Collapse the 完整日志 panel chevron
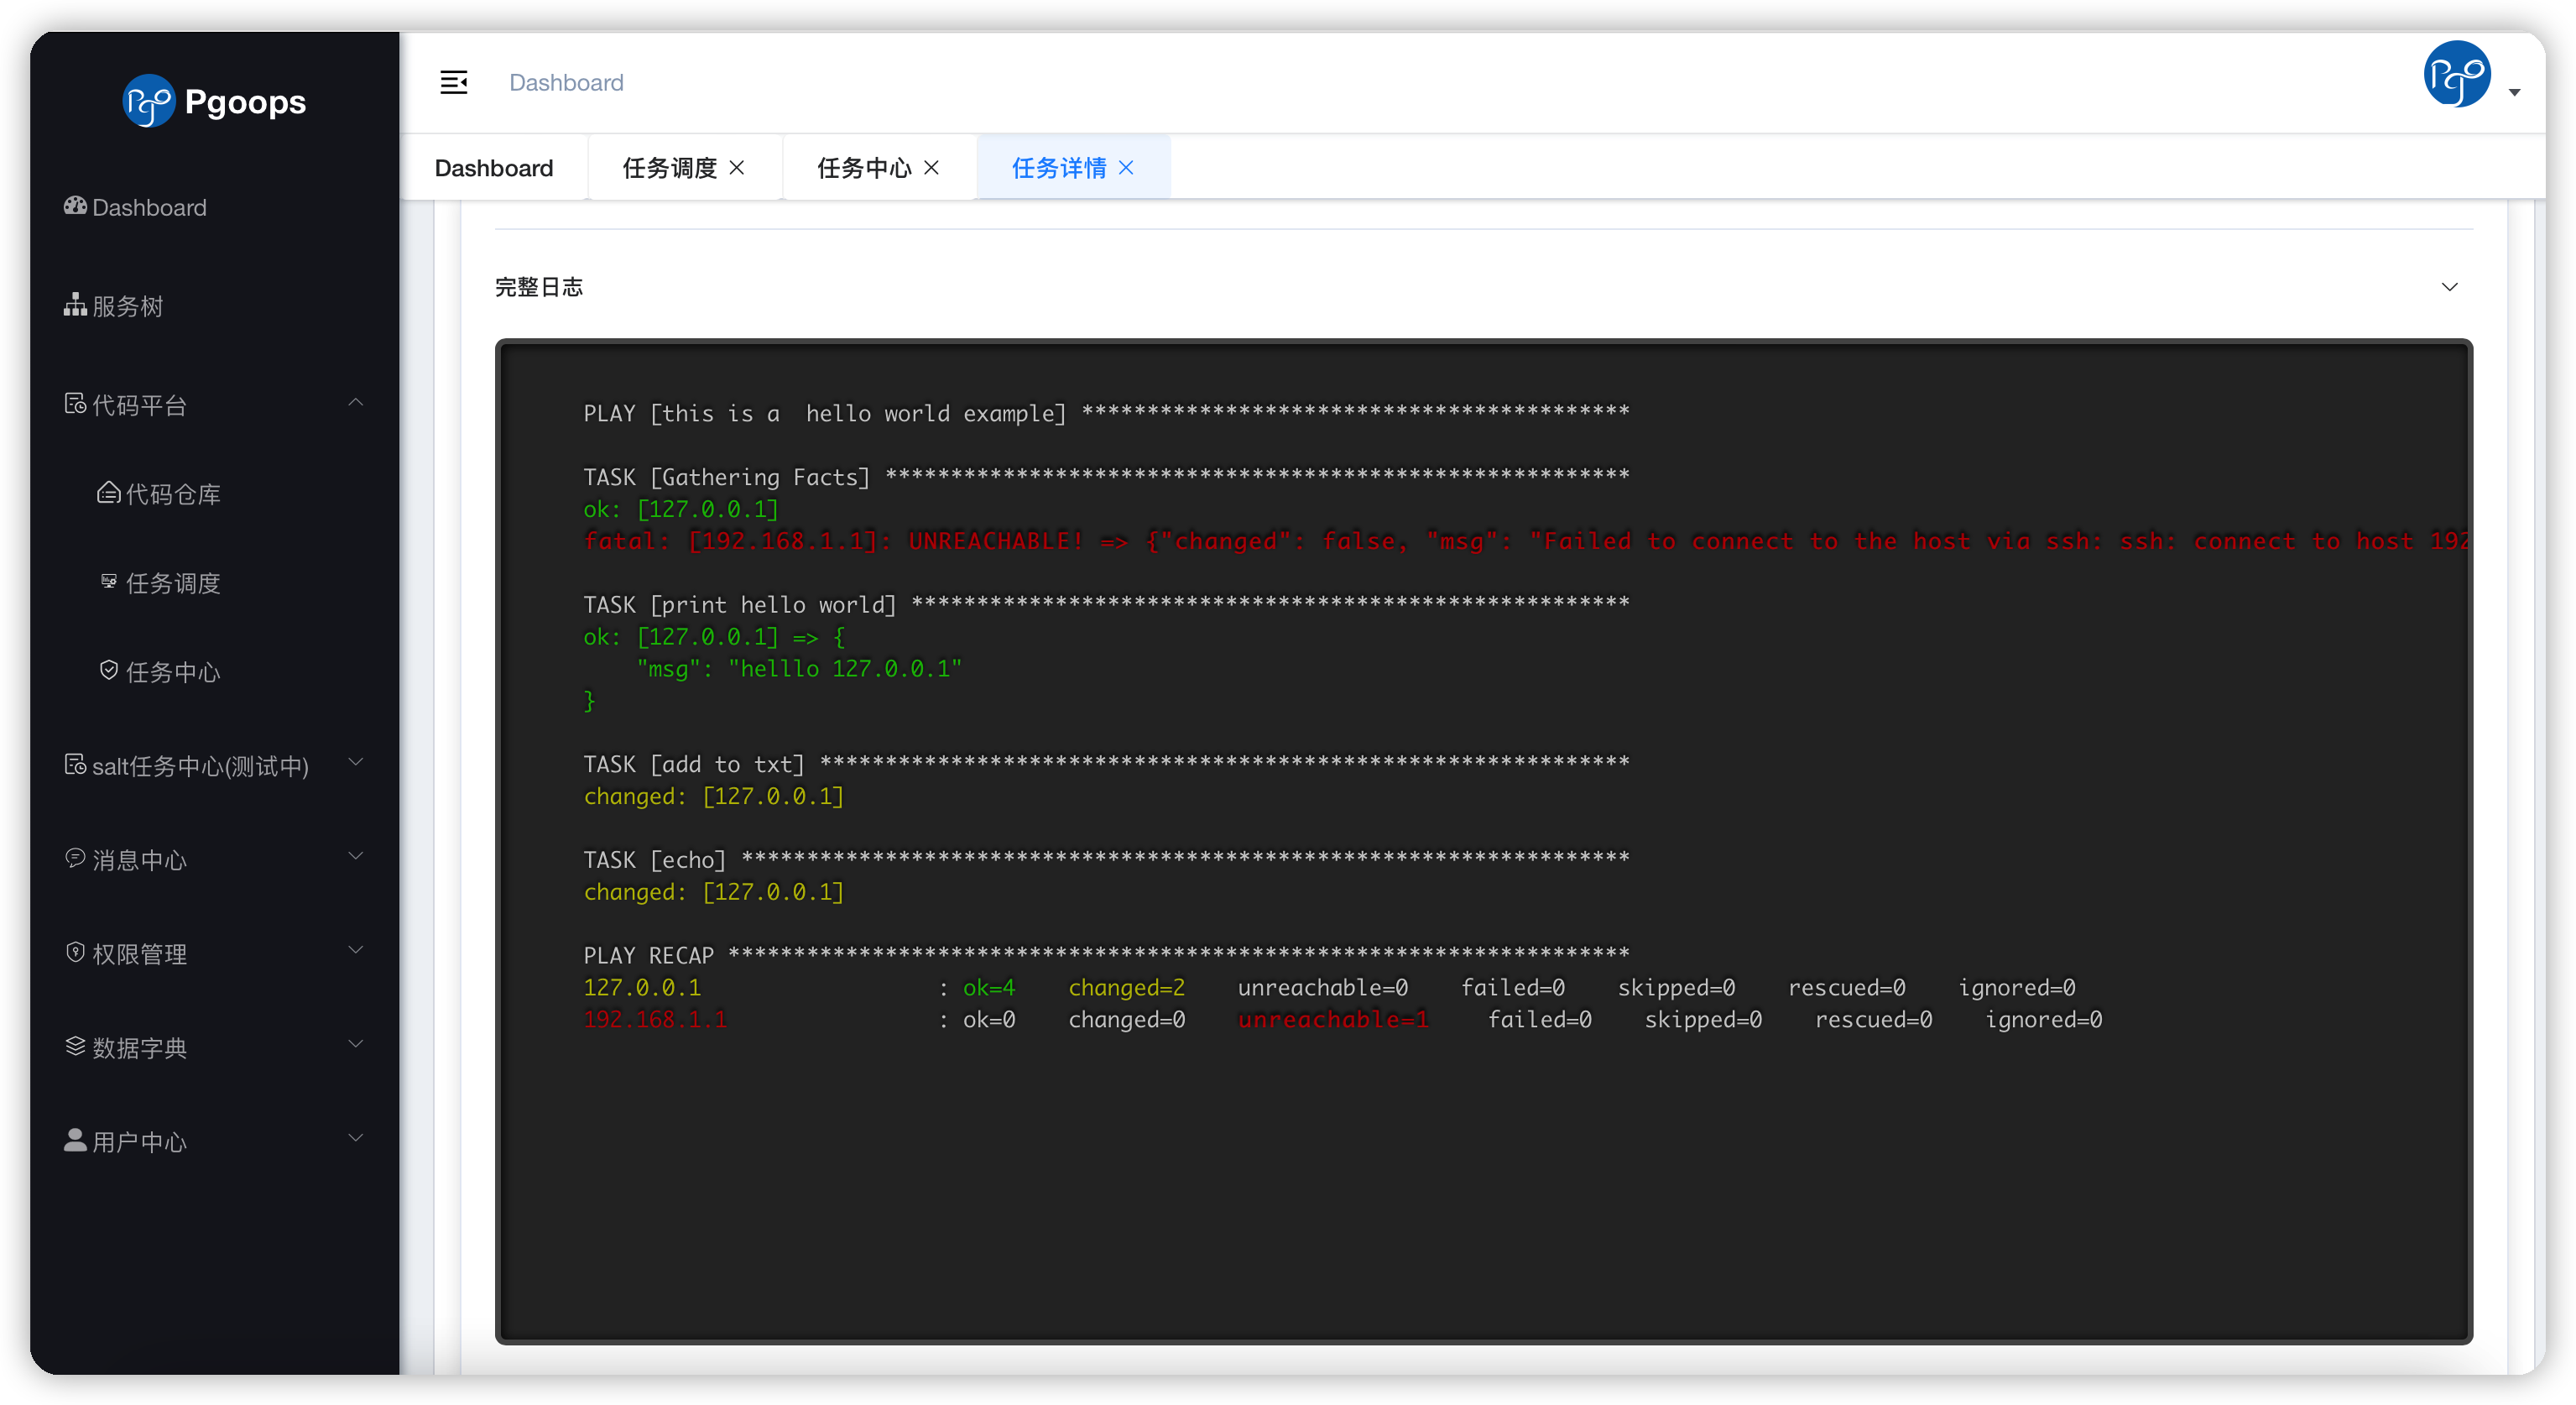 tap(2450, 287)
